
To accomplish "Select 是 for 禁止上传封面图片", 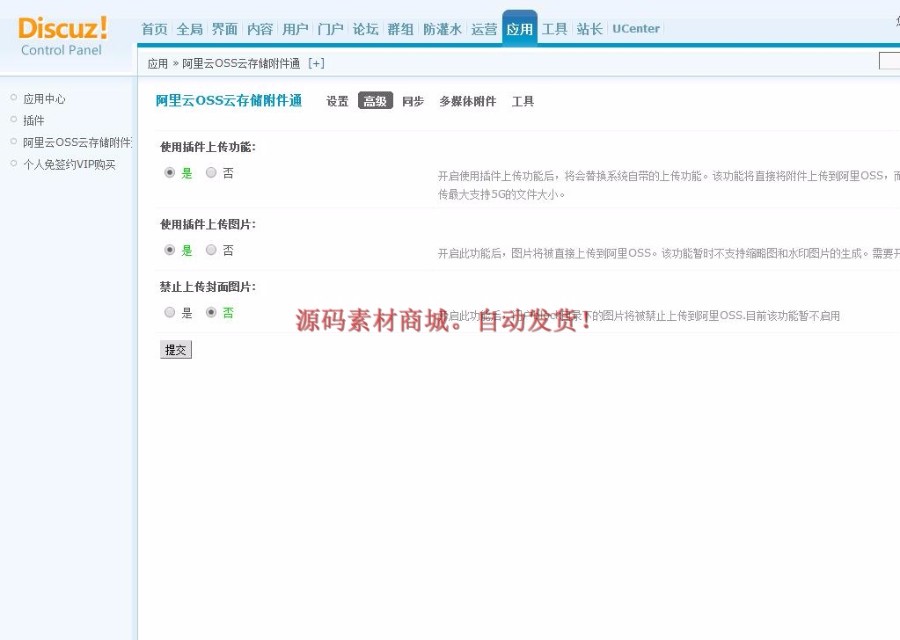I will tap(169, 312).
